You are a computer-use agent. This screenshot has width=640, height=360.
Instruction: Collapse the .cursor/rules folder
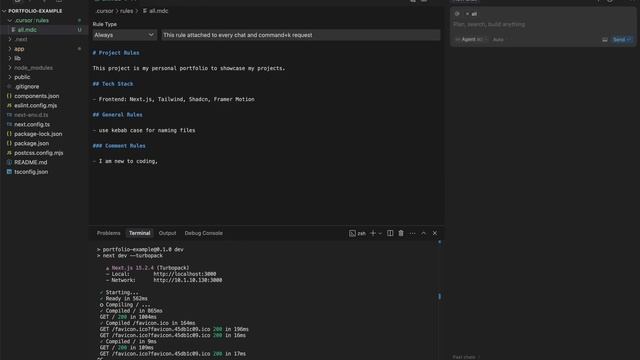point(10,20)
